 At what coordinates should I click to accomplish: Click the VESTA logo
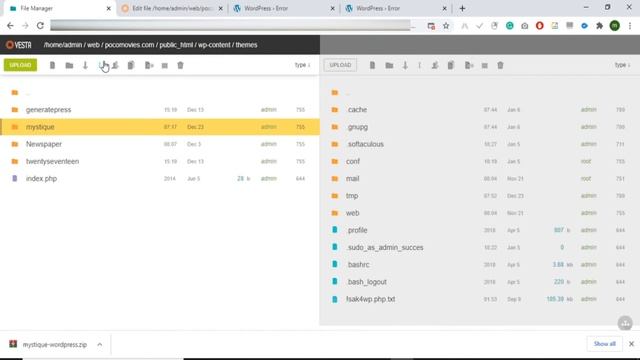[19, 45]
